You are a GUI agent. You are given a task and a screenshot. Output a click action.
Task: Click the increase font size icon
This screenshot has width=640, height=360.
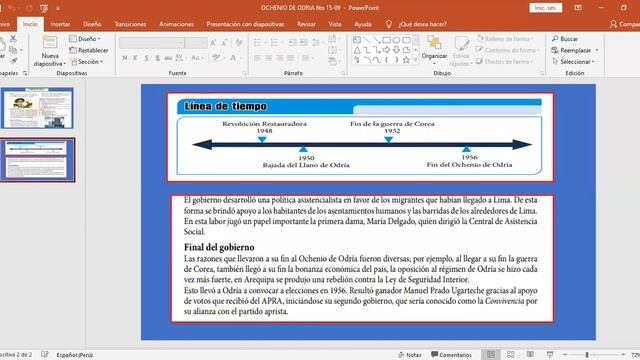[213, 43]
